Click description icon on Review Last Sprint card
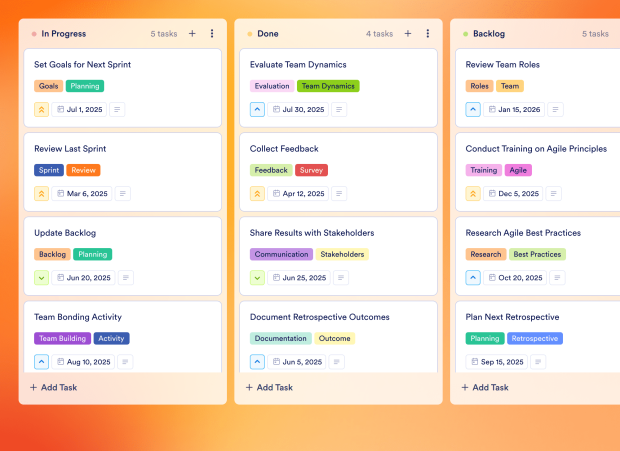The width and height of the screenshot is (620, 451). click(x=117, y=194)
